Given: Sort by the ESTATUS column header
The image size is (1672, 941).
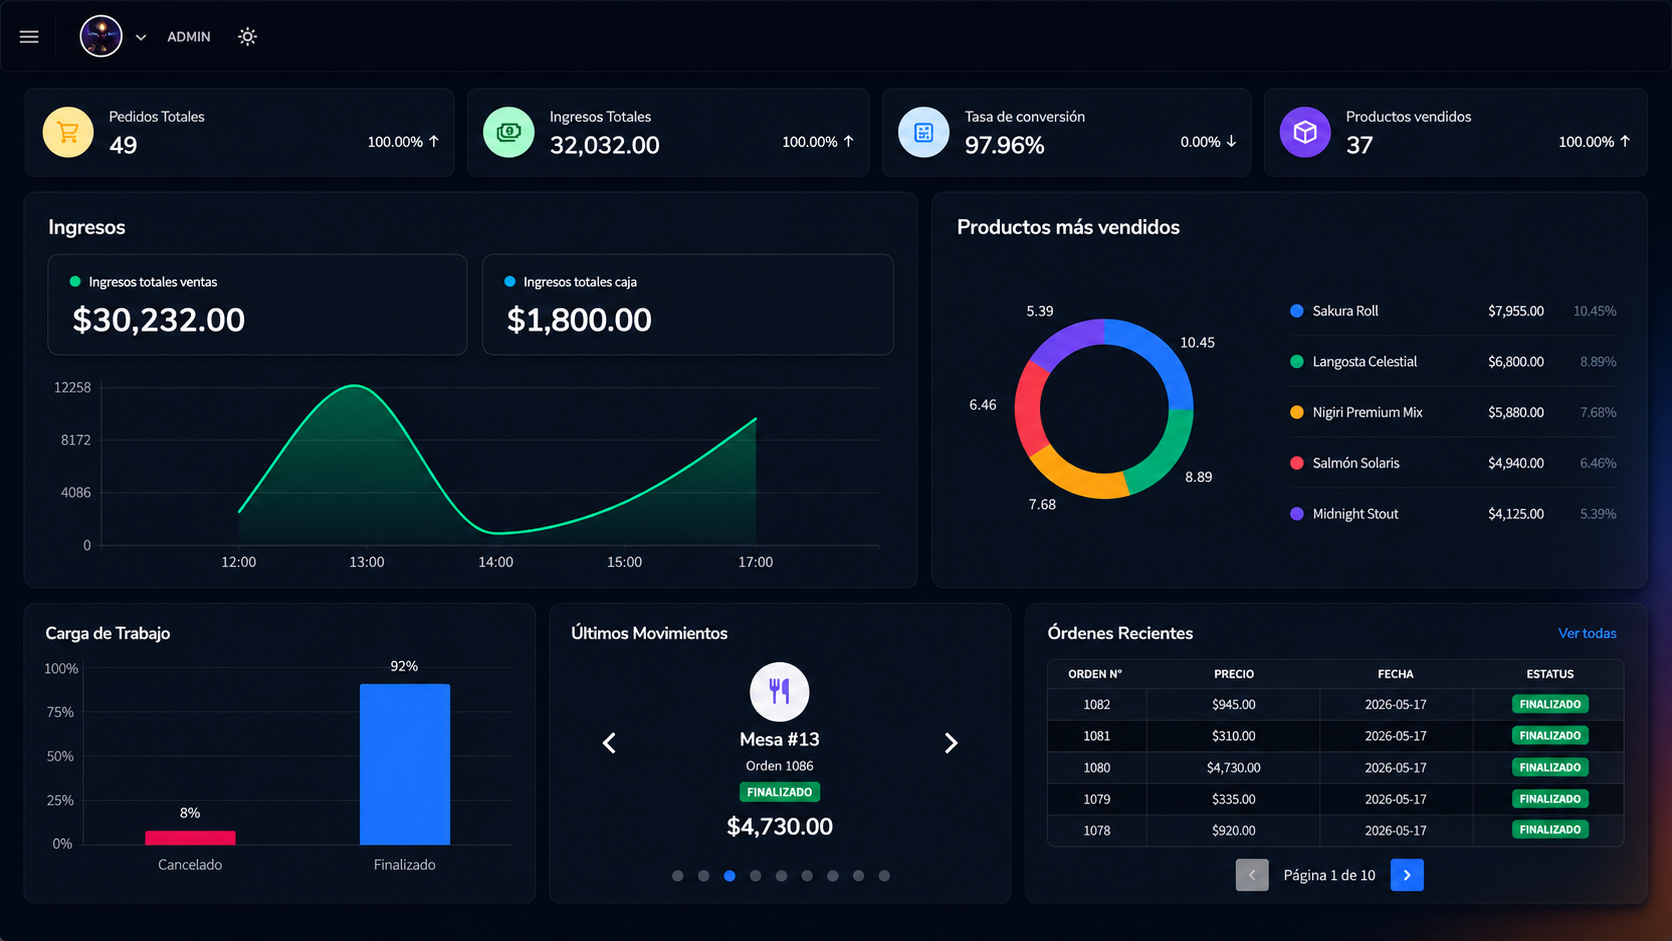Looking at the screenshot, I should point(1550,674).
